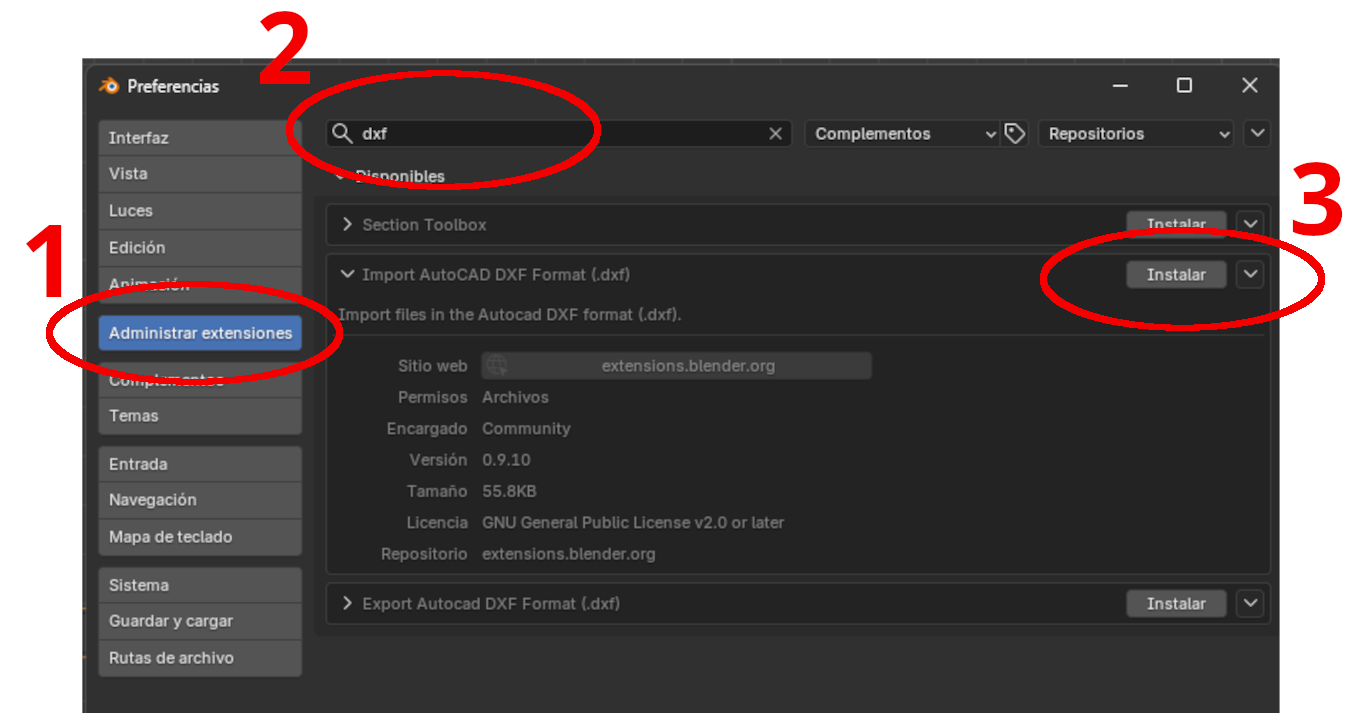Collapse the Import AutoCAD DXF Format entry

point(347,274)
